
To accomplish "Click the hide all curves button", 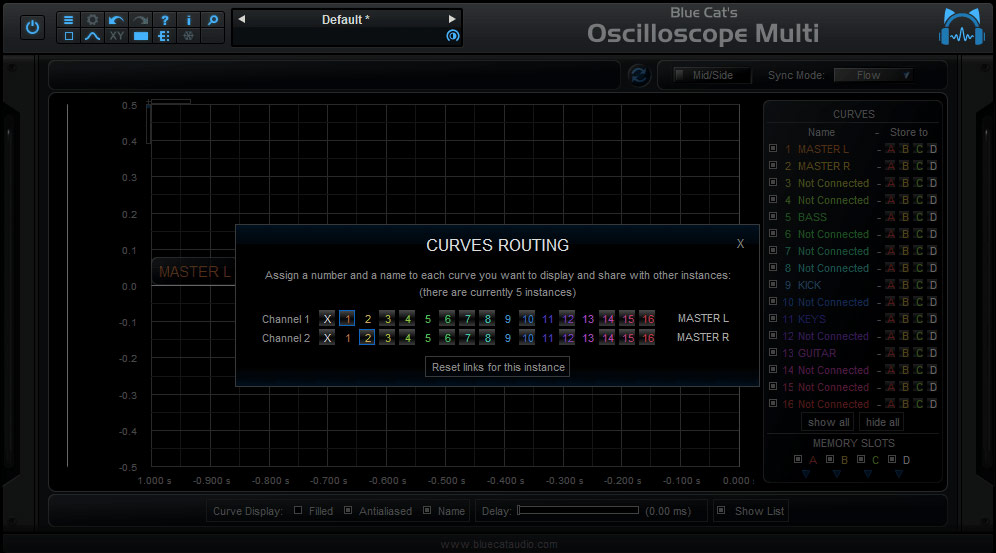I will pyautogui.click(x=882, y=422).
